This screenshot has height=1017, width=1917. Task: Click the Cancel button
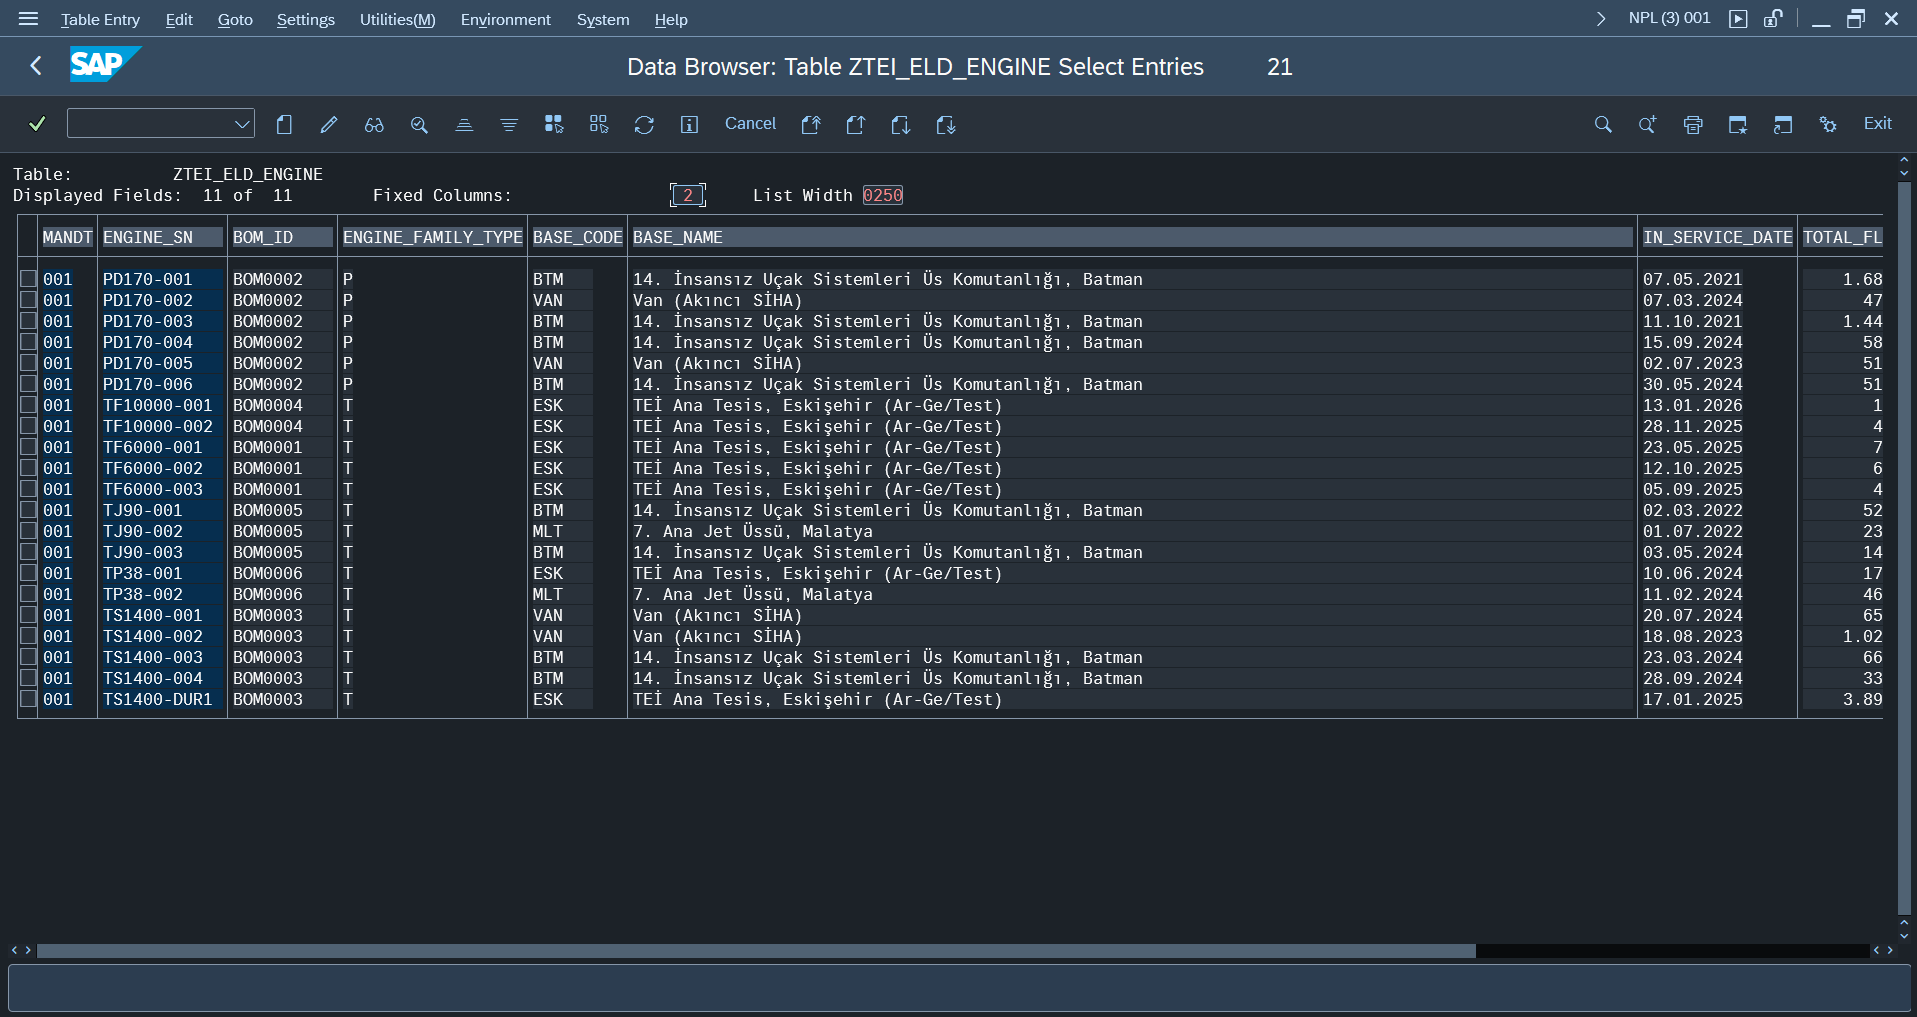[750, 124]
